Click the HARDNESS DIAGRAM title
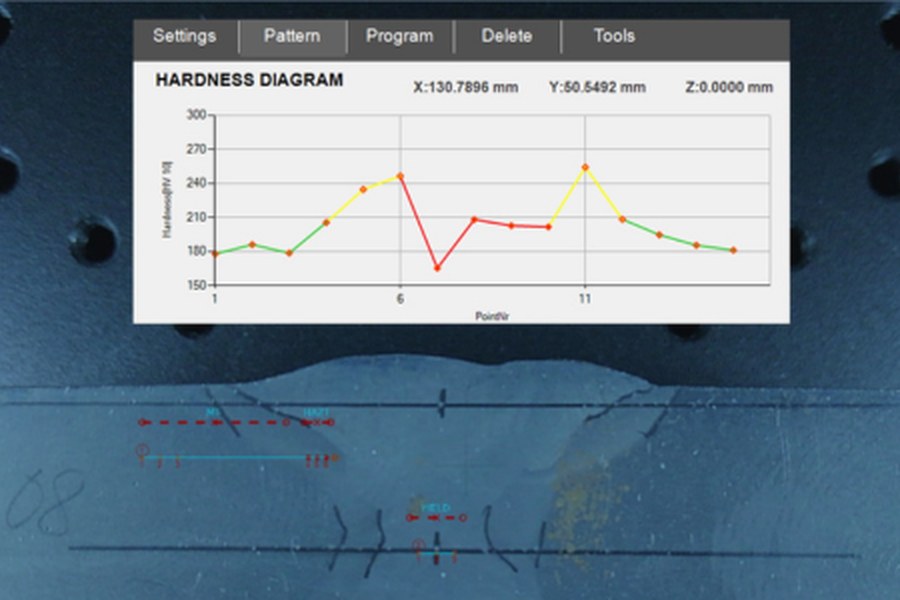This screenshot has height=600, width=900. pyautogui.click(x=250, y=80)
